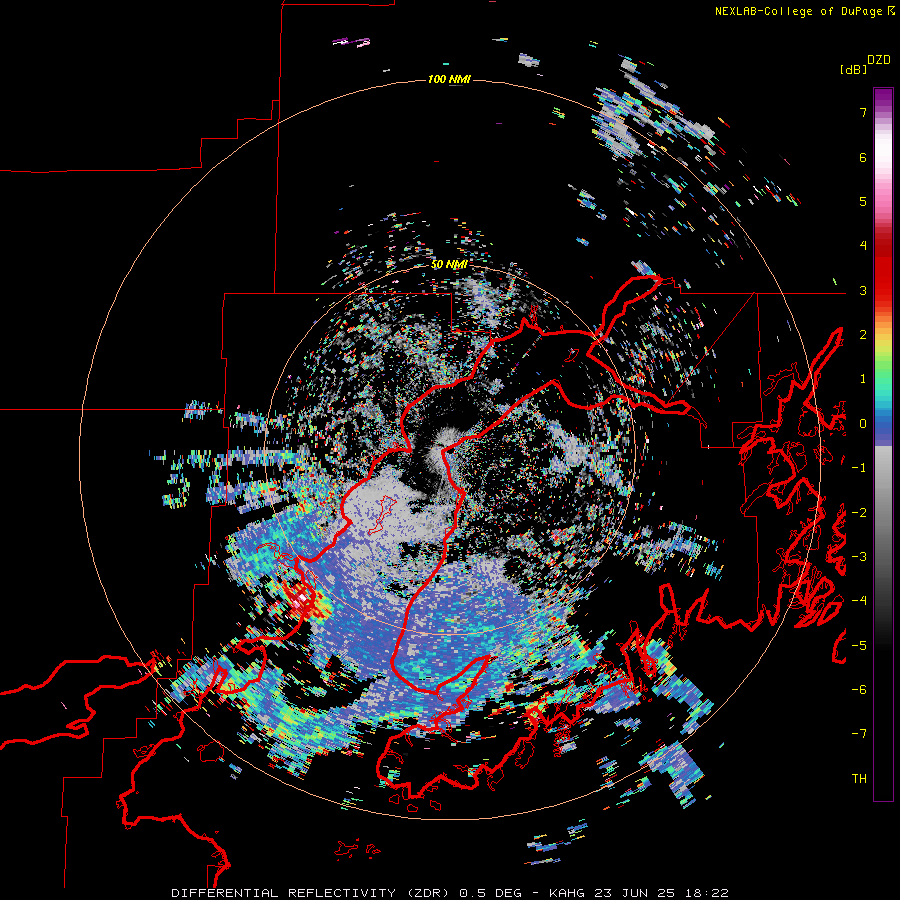The width and height of the screenshot is (900, 900).
Task: Click the 4 value on color scale
Action: (x=863, y=246)
